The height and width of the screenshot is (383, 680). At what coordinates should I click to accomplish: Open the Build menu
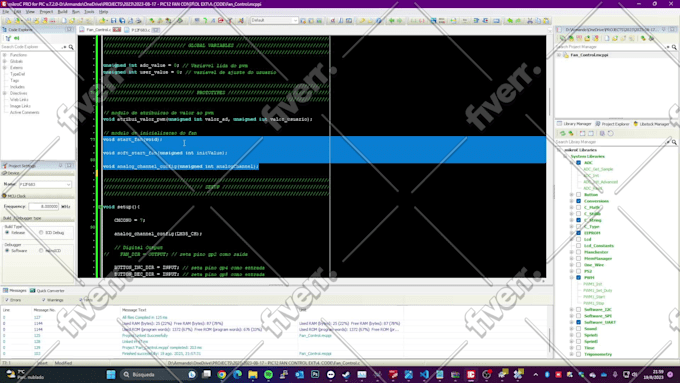62,12
